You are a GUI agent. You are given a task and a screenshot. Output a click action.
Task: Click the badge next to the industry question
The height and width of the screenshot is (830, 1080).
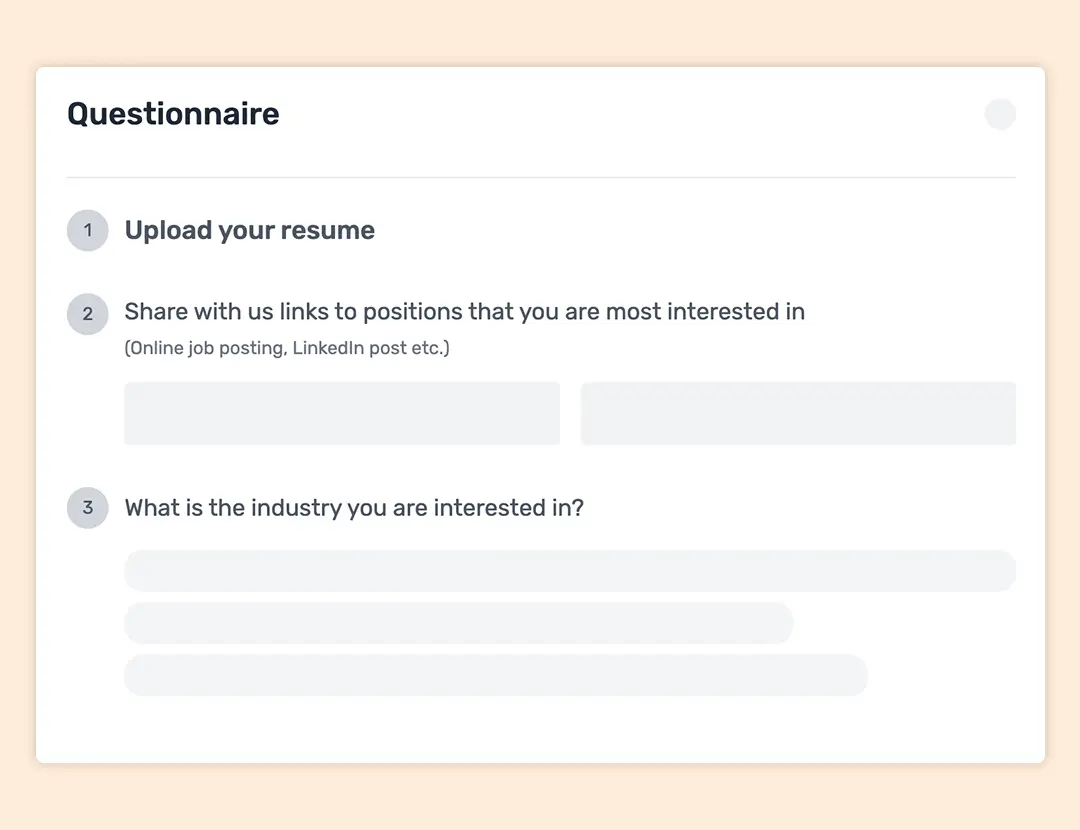coord(87,507)
